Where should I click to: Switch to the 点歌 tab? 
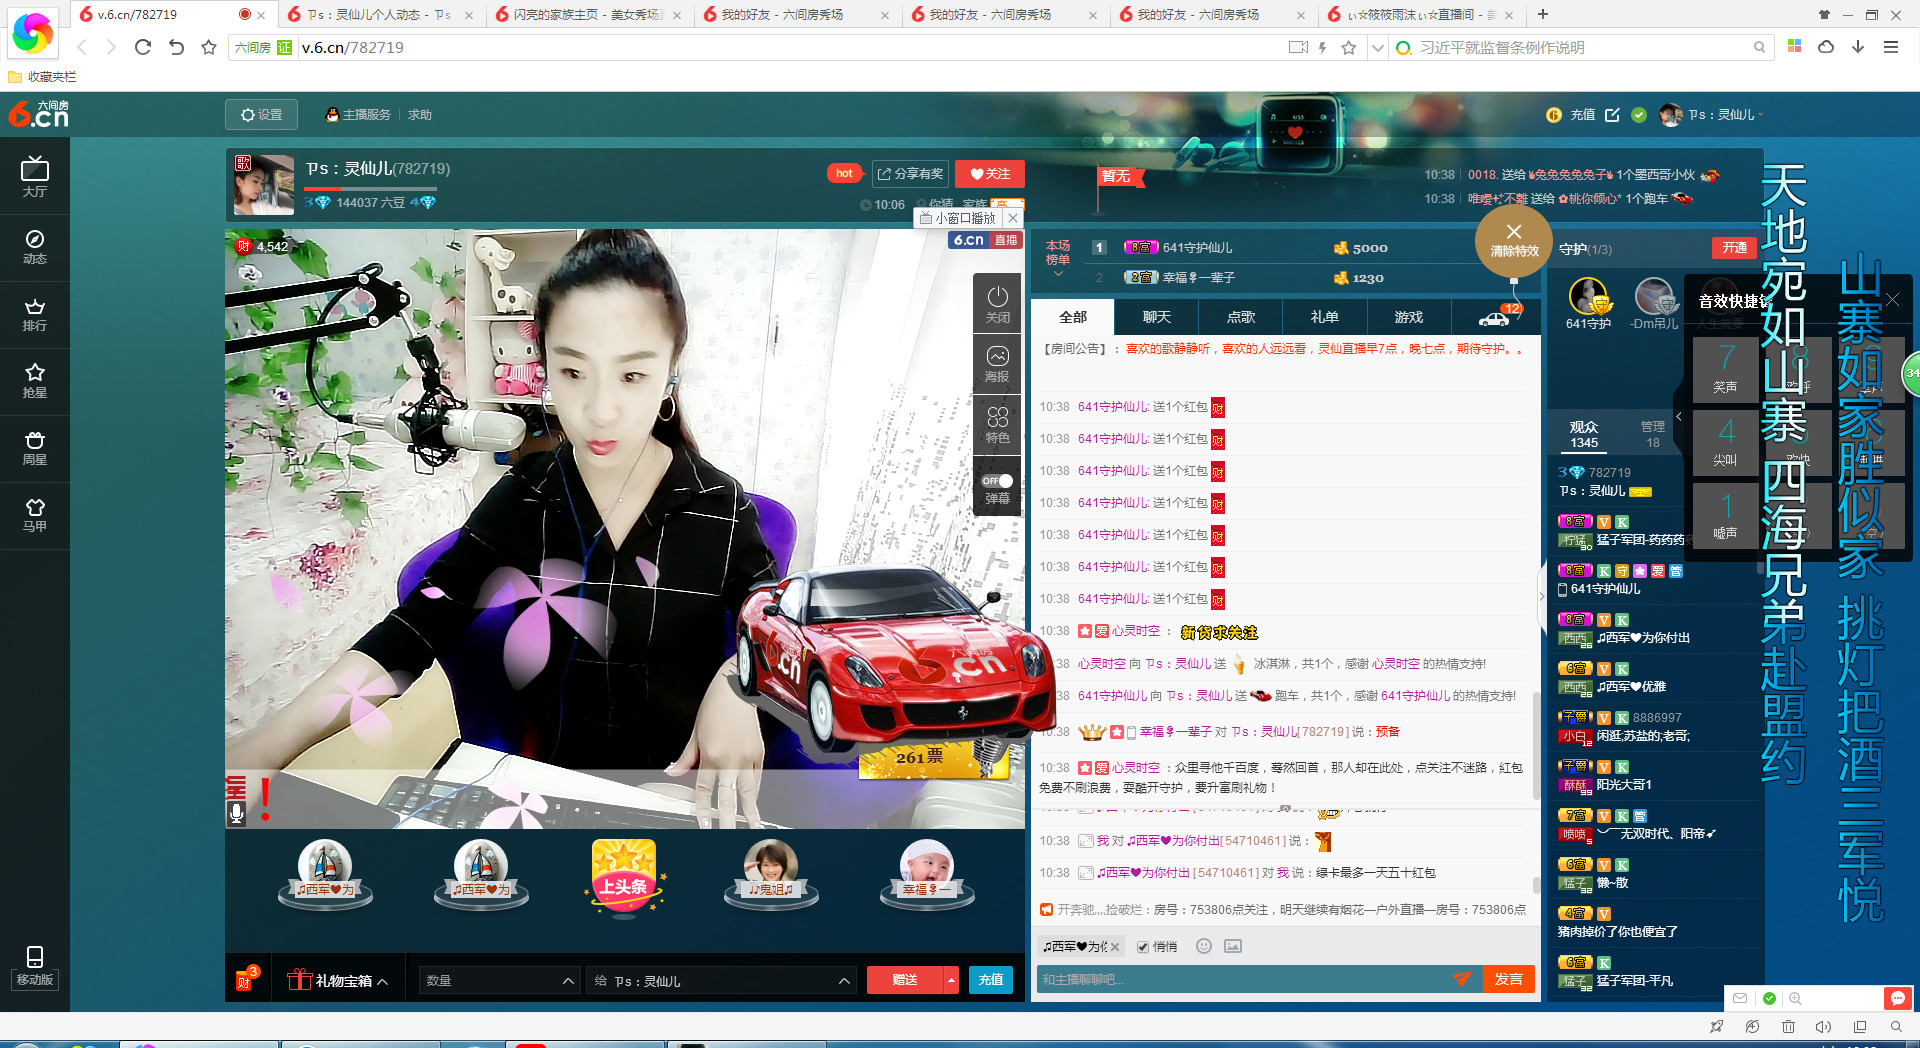pyautogui.click(x=1241, y=317)
